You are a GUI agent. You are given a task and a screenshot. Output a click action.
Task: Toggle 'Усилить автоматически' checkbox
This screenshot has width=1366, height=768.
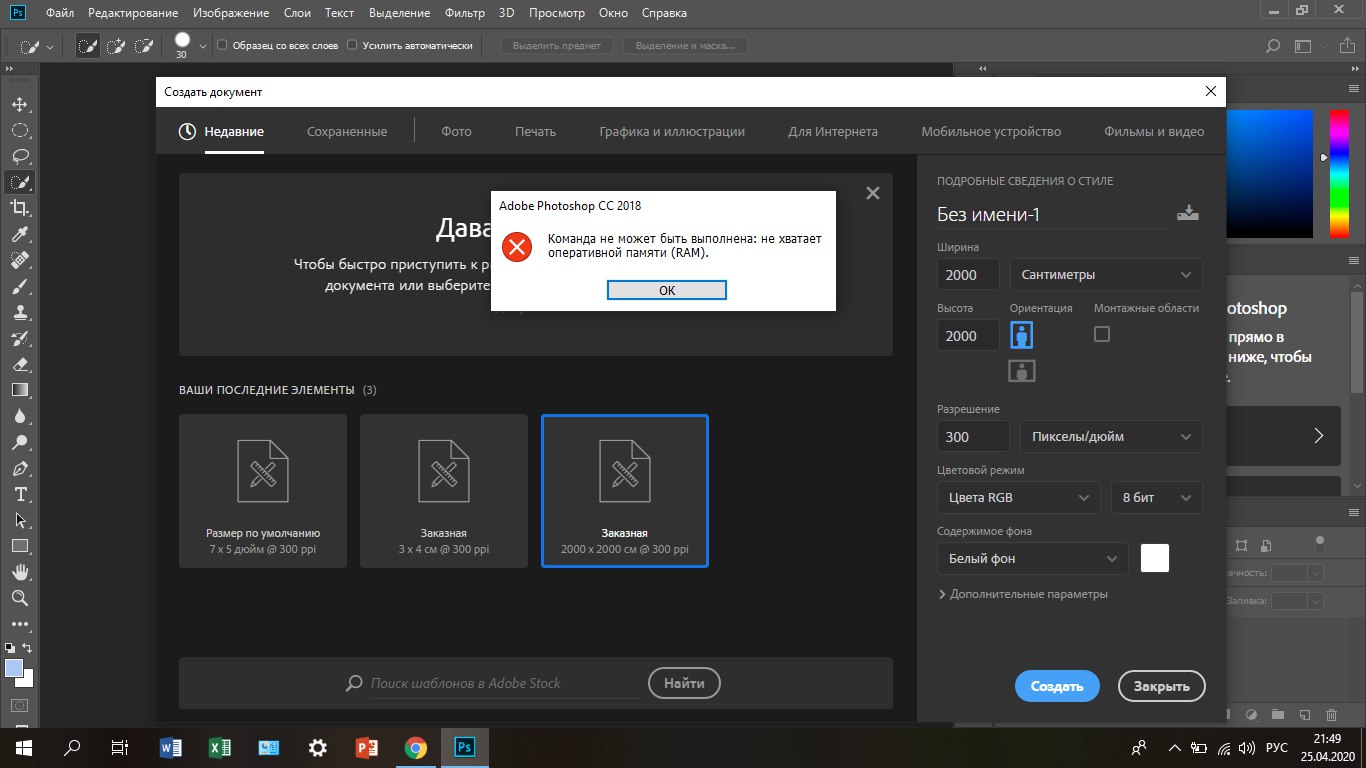click(x=352, y=46)
